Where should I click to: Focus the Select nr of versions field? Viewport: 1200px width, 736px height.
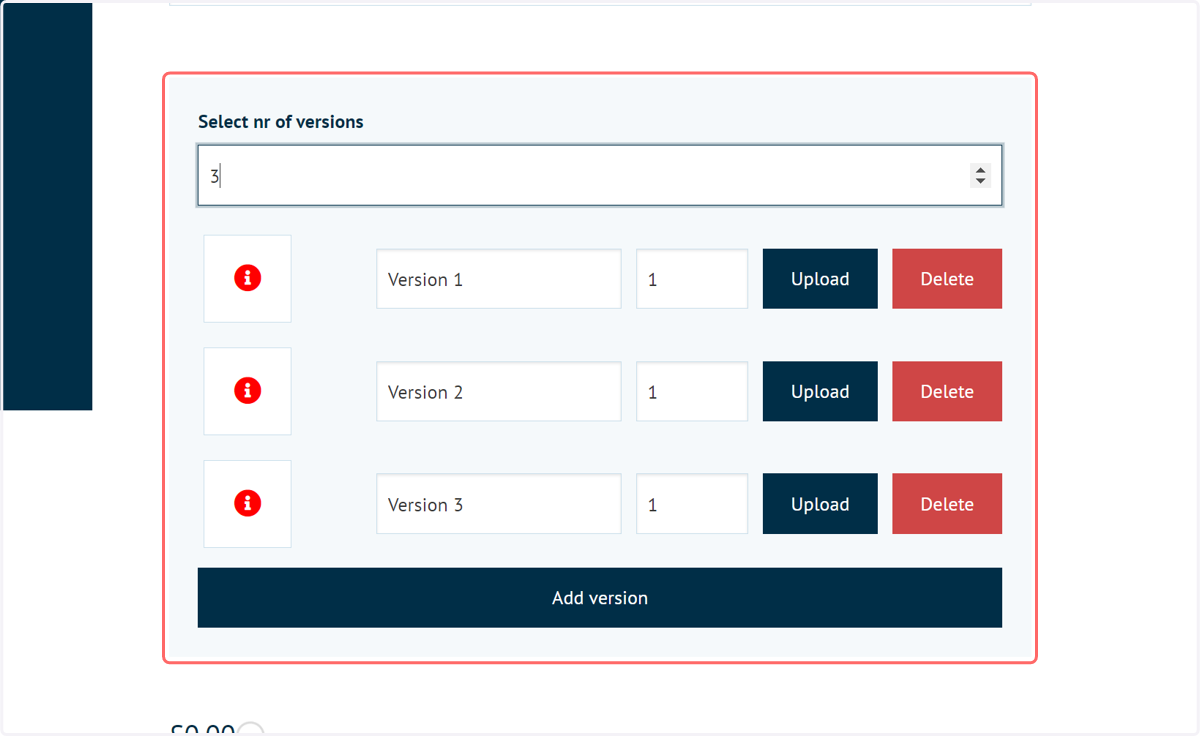(x=600, y=176)
